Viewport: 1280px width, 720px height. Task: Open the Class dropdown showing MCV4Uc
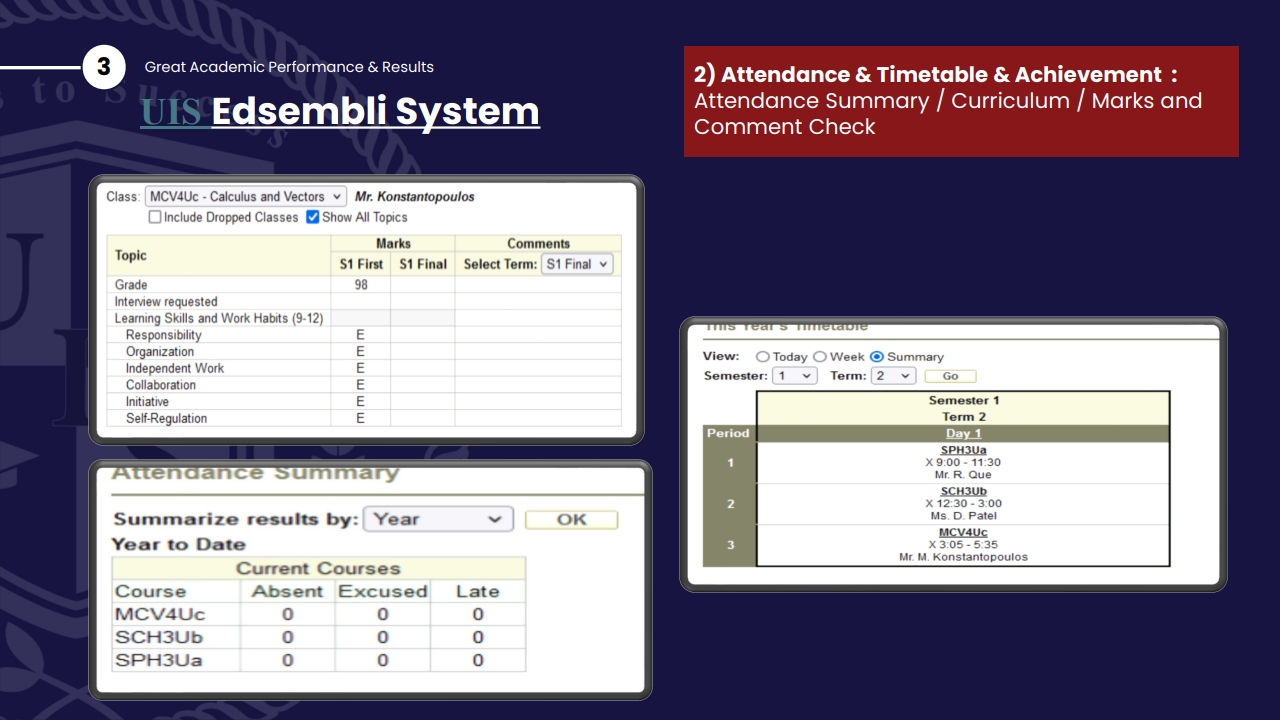(x=245, y=197)
